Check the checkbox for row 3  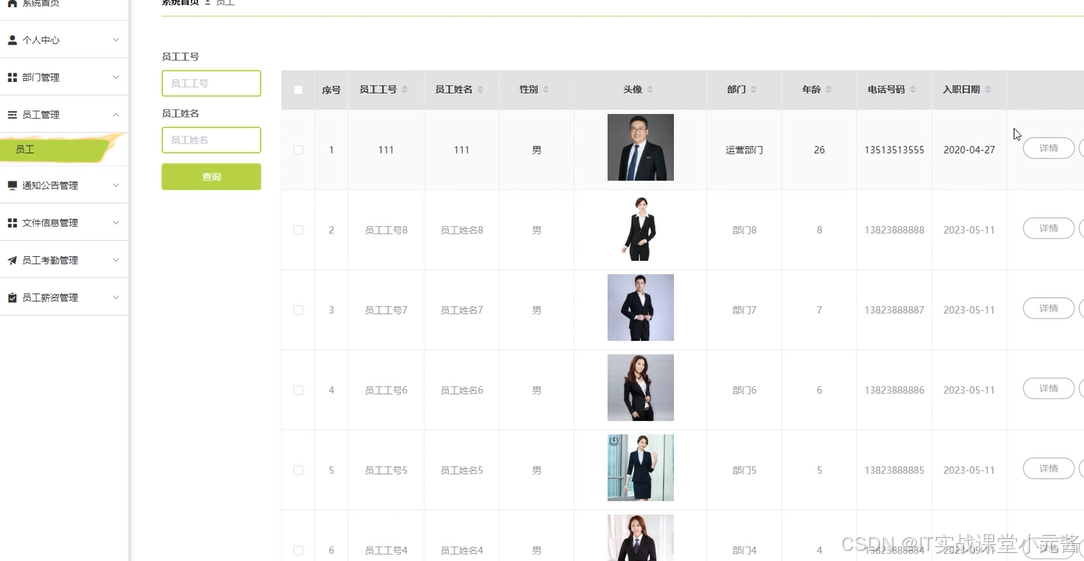pyautogui.click(x=298, y=311)
